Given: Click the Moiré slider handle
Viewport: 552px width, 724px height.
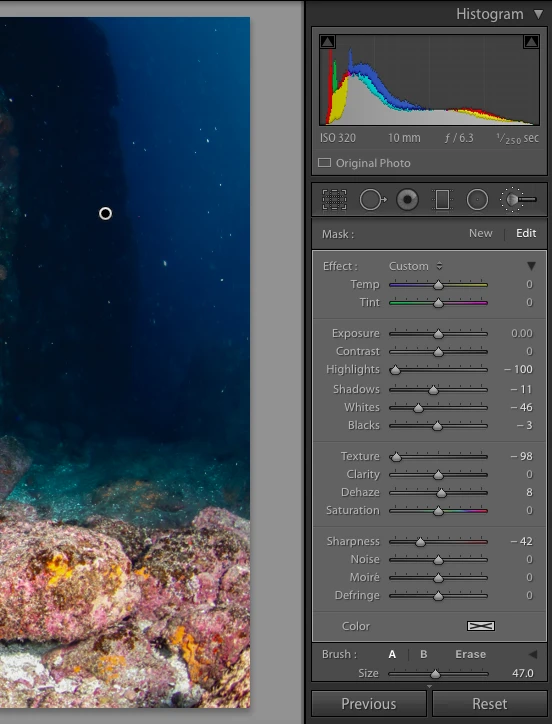Looking at the screenshot, I should point(438,578).
